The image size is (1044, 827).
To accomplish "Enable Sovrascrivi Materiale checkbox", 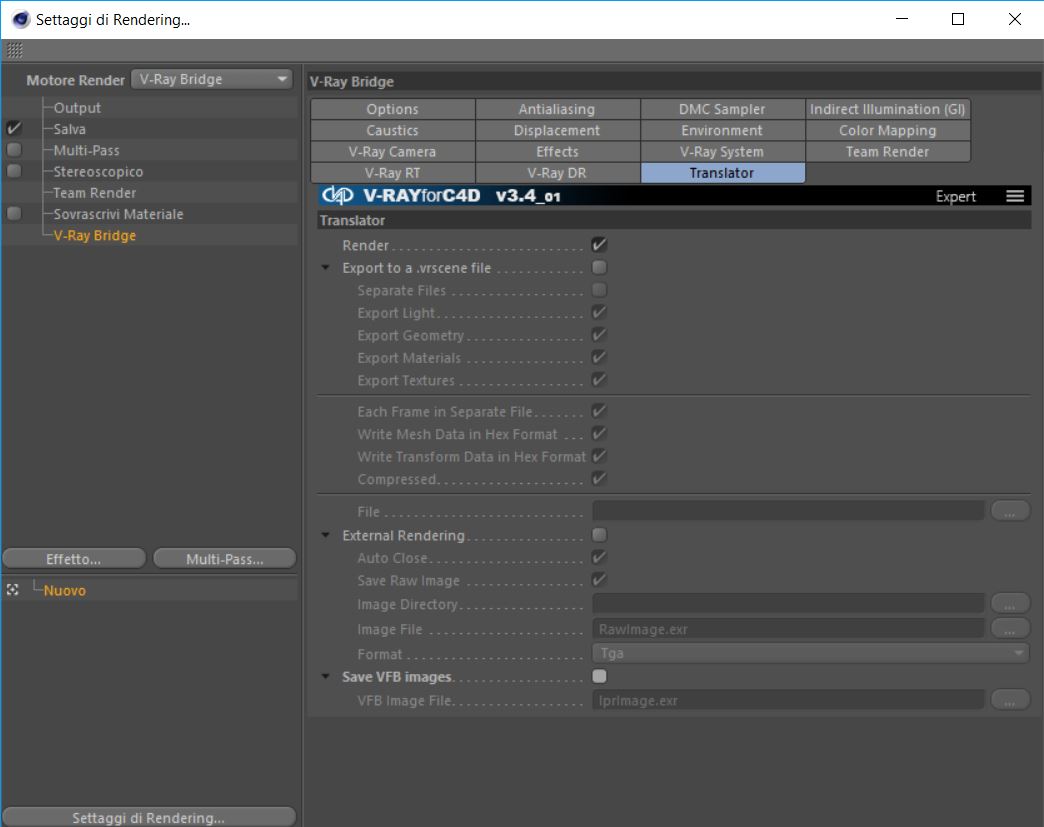I will click(x=14, y=214).
